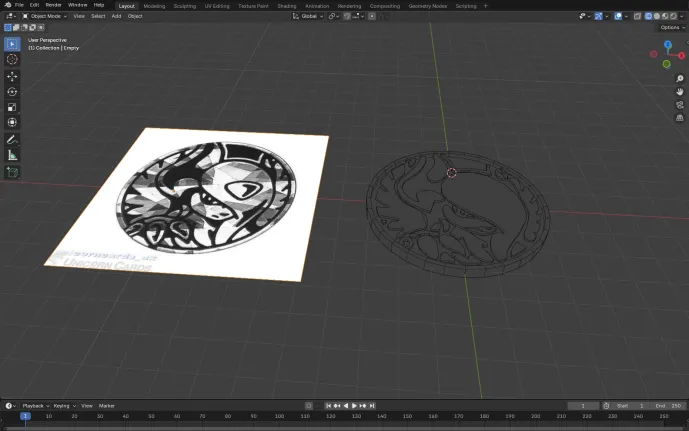Activate the Rotate tool

pyautogui.click(x=12, y=92)
